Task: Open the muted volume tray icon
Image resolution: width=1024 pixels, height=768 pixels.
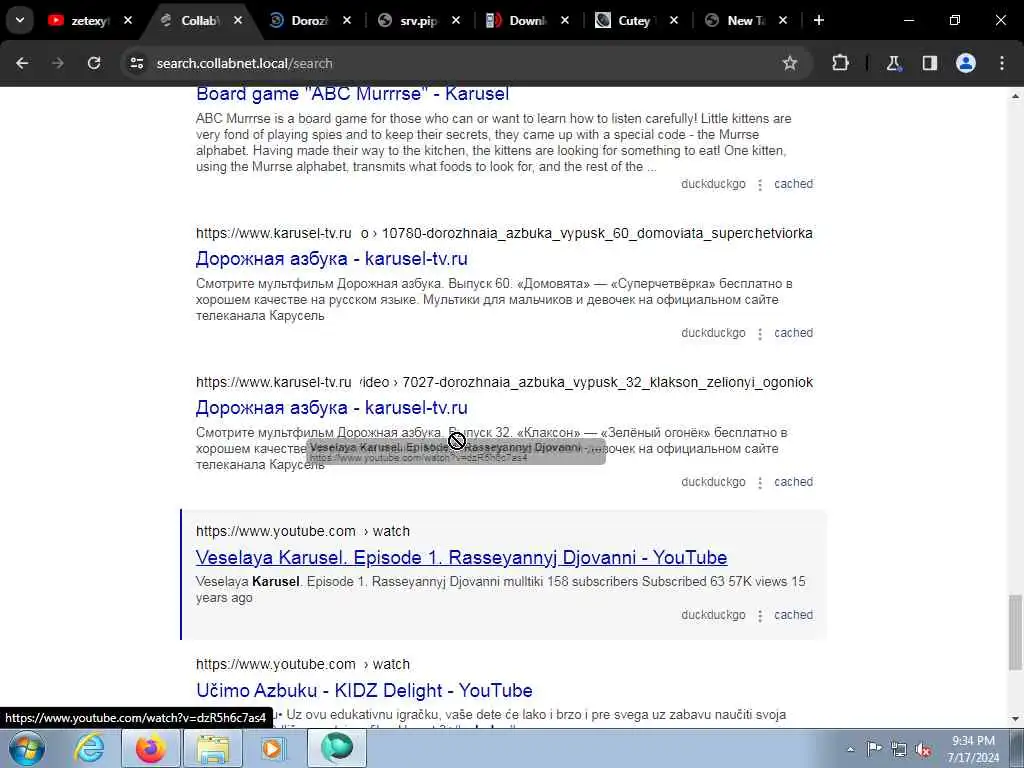Action: (923, 750)
